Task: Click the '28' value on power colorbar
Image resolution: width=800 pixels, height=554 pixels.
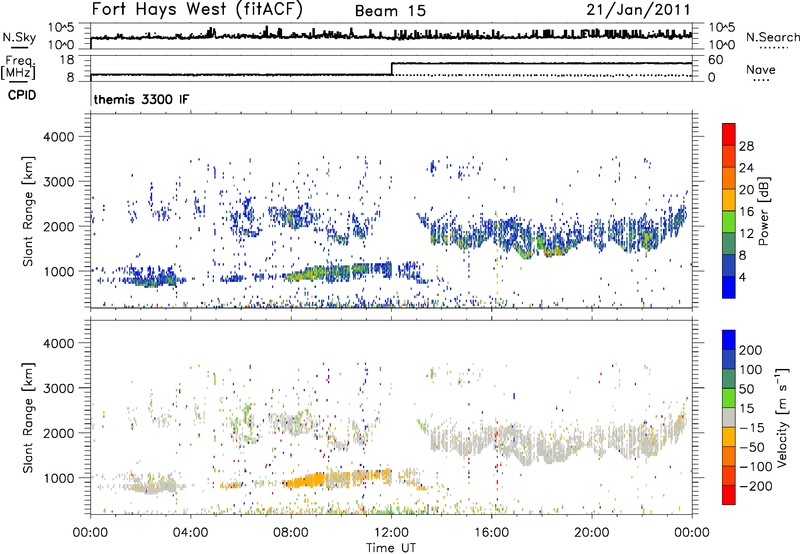Action: [746, 146]
